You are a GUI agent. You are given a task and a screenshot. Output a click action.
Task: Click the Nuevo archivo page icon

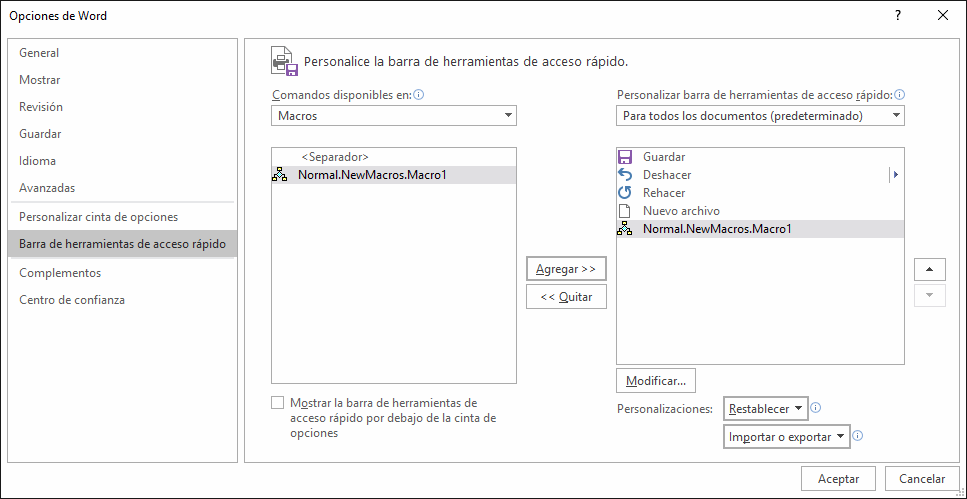625,211
